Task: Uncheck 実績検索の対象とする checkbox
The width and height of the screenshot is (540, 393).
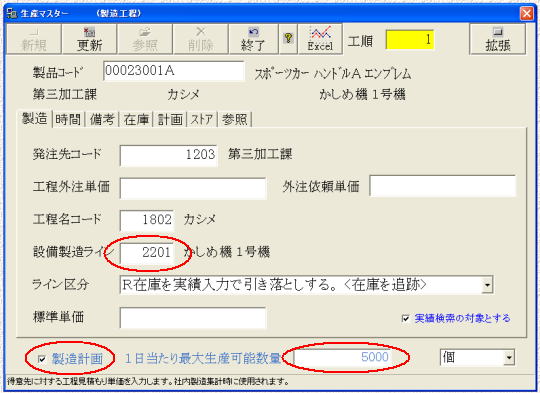Action: (x=406, y=318)
